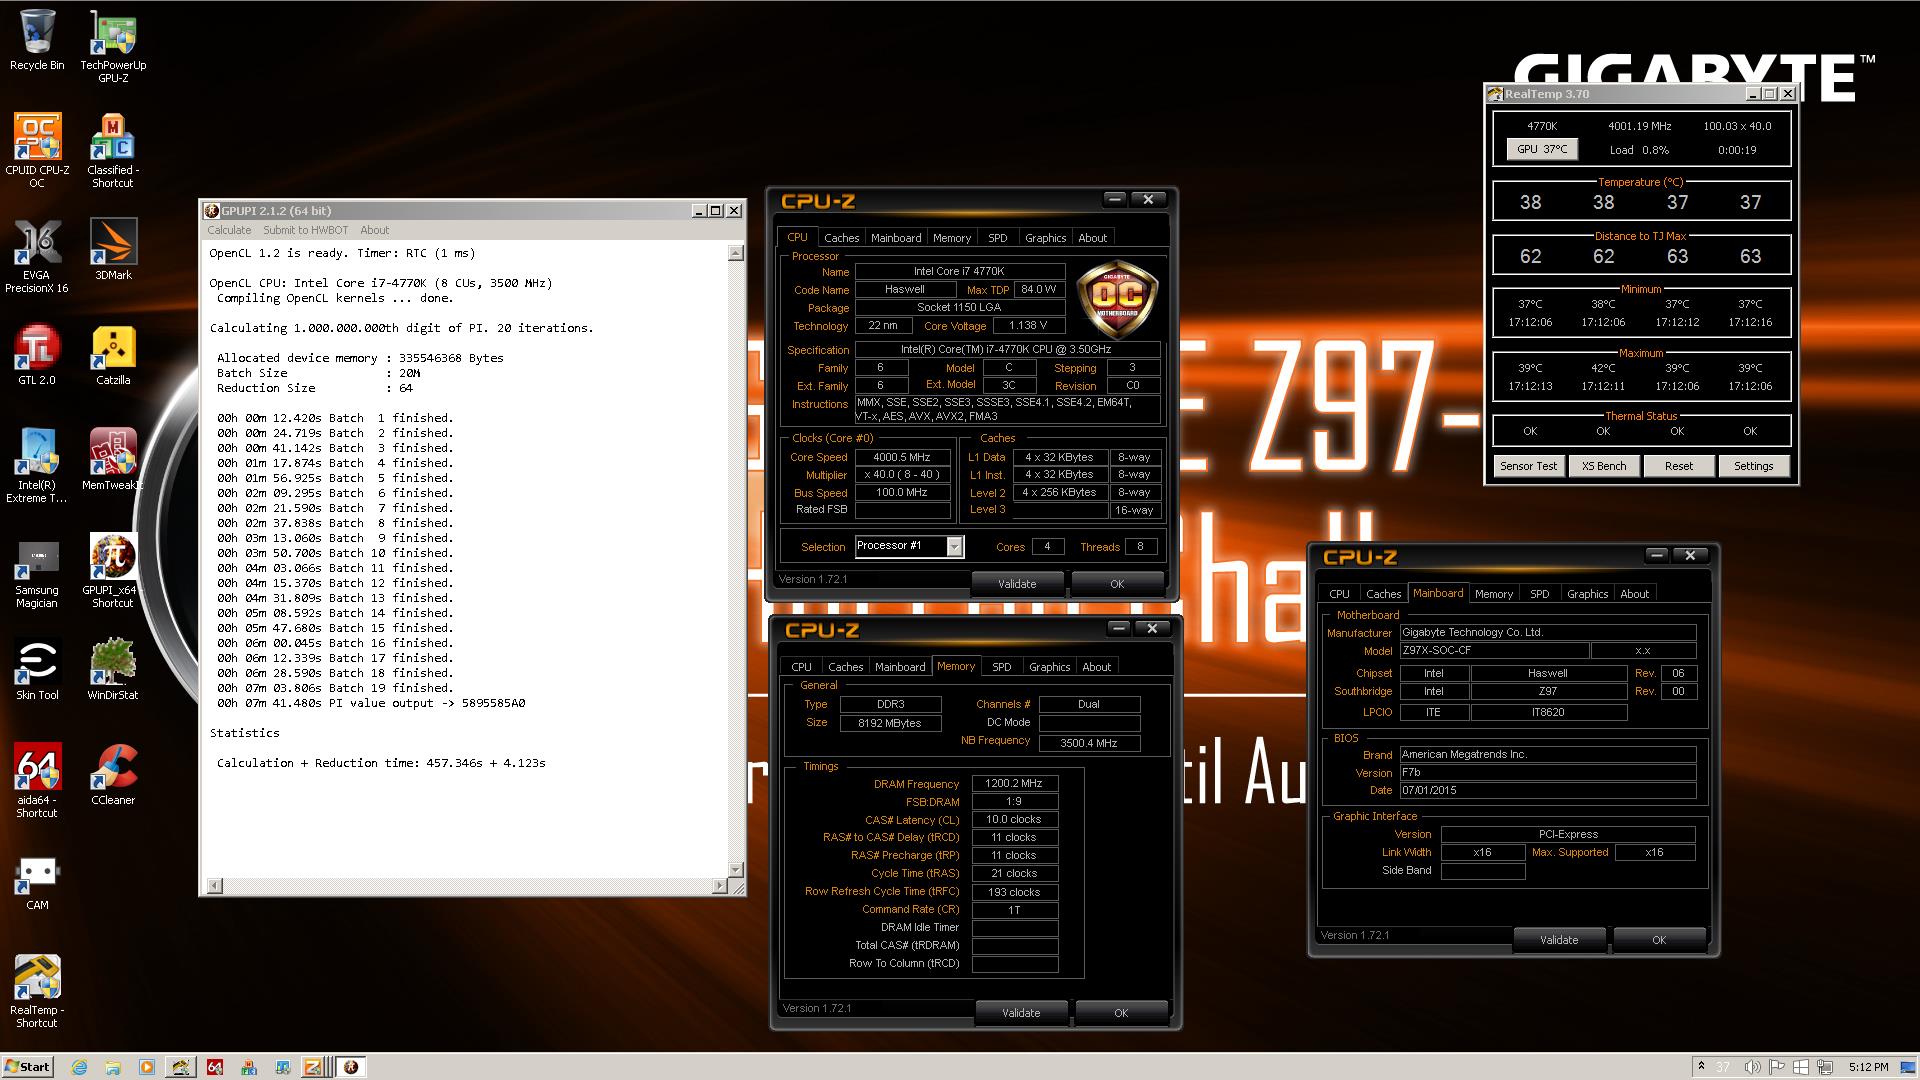Switch to Caches tab in top CPU-Z window

point(841,238)
